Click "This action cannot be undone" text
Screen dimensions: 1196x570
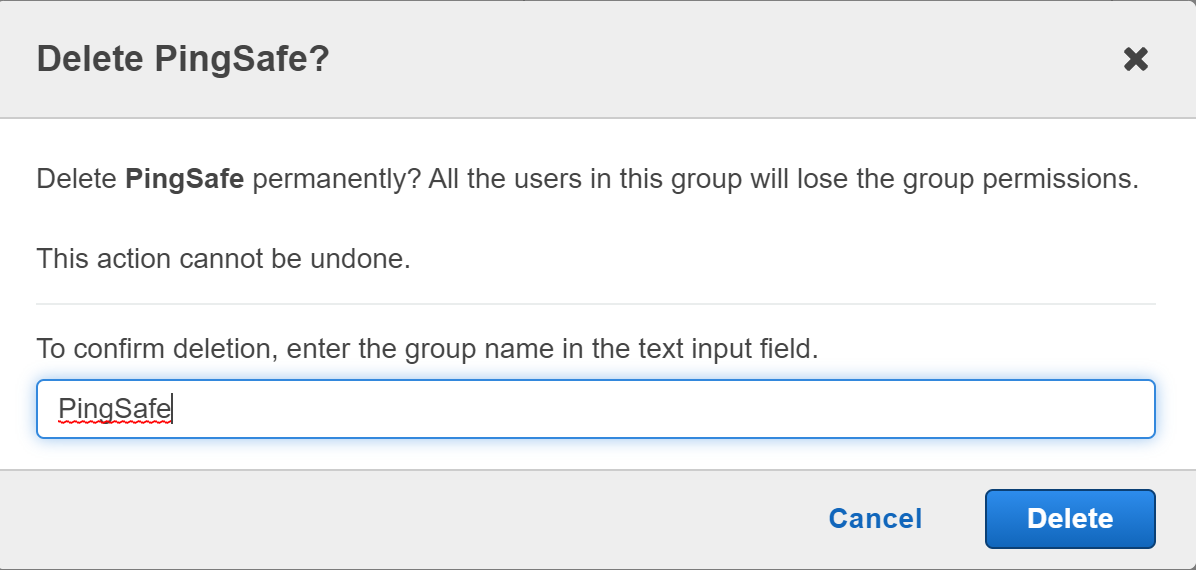pos(223,259)
